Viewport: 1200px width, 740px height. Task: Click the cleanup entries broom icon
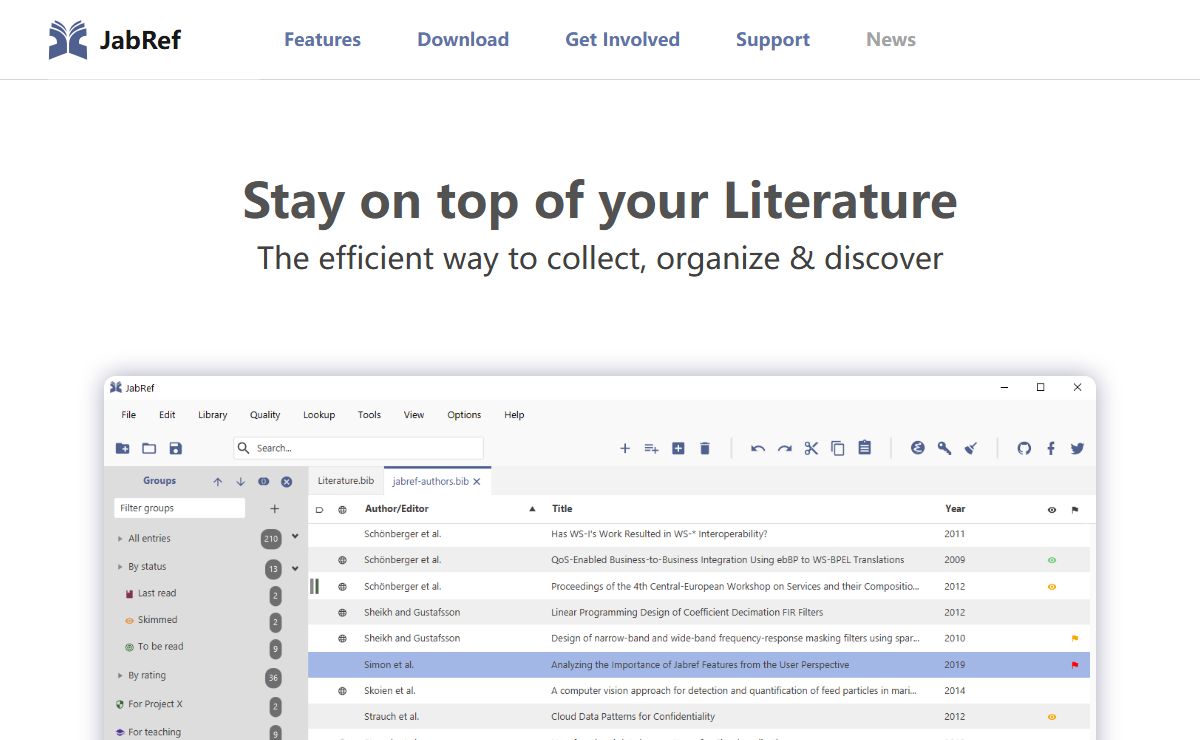click(x=970, y=448)
